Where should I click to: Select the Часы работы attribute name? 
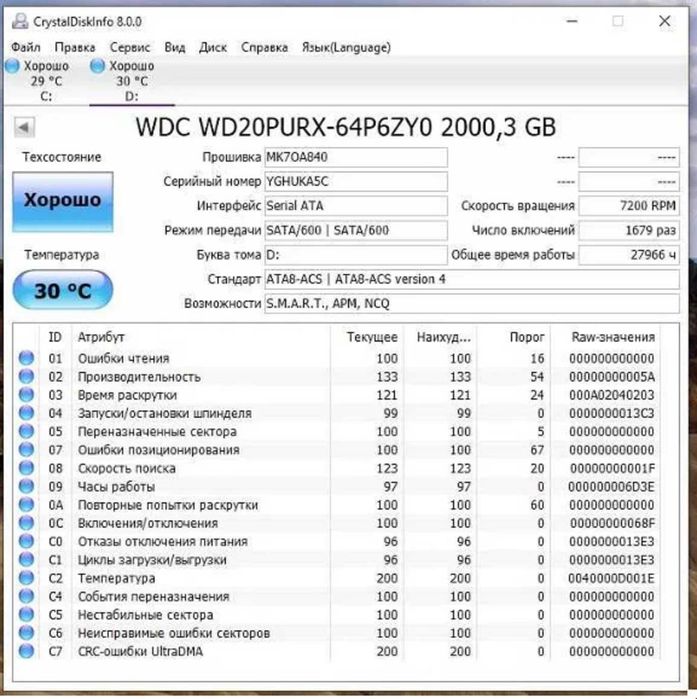click(116, 487)
